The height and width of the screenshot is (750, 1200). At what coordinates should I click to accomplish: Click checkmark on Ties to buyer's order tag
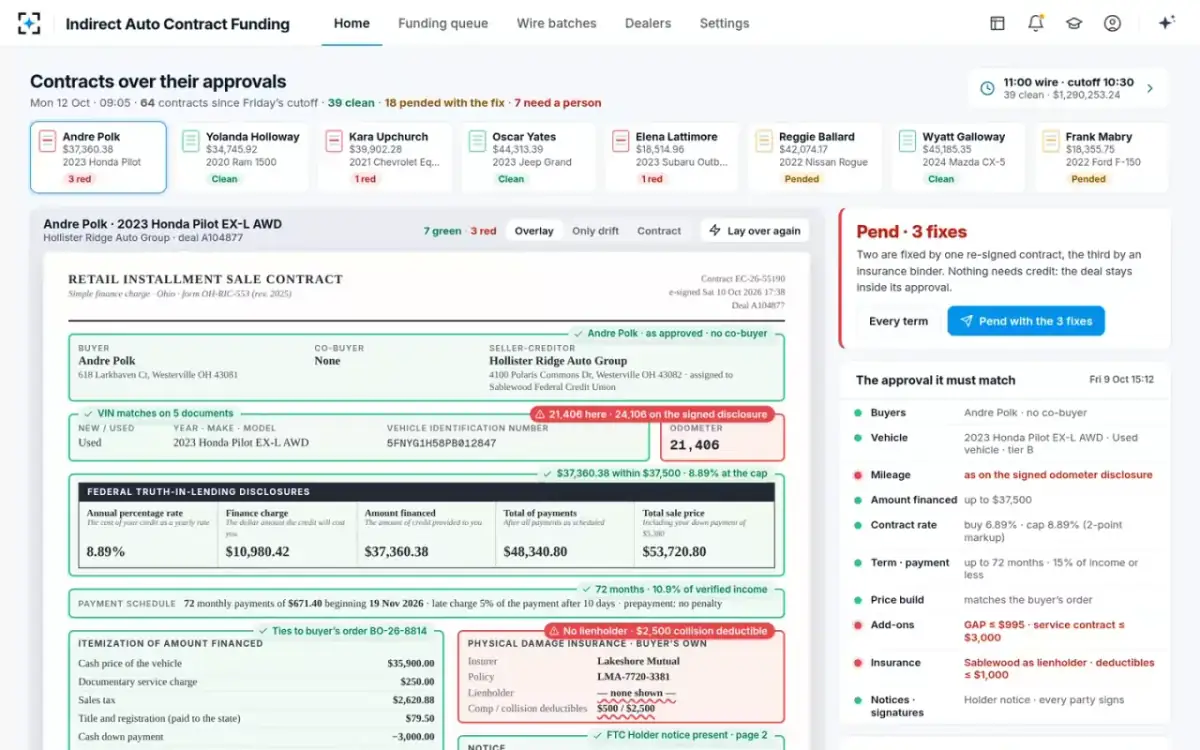pos(263,631)
